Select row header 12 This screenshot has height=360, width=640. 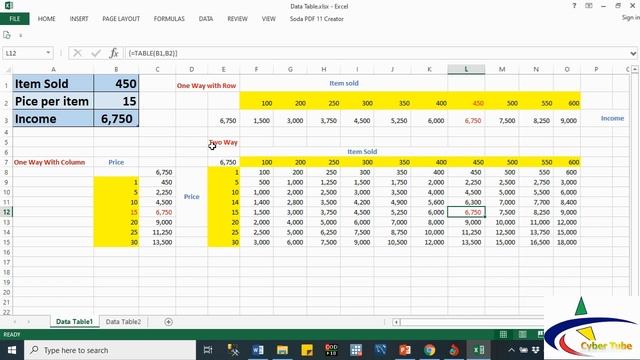coord(7,212)
